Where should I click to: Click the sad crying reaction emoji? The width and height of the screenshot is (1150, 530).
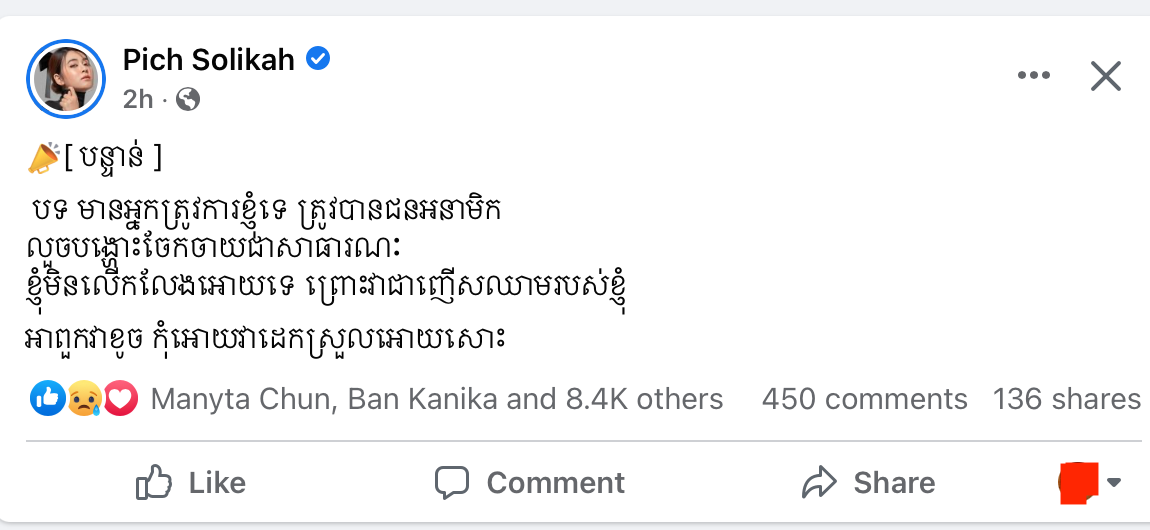click(x=83, y=400)
